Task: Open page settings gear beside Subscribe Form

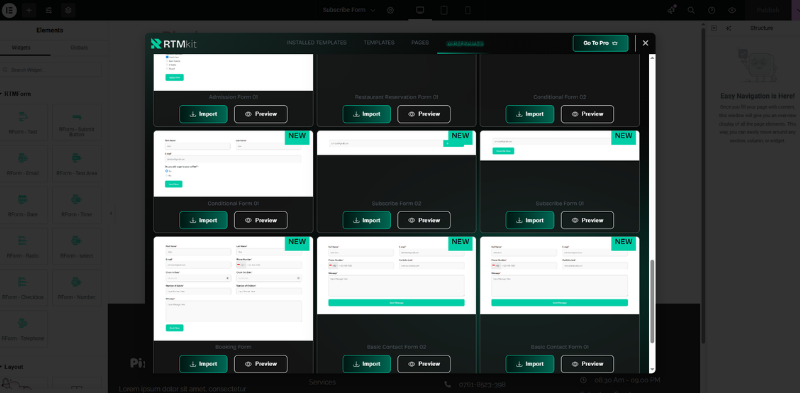Action: (390, 10)
